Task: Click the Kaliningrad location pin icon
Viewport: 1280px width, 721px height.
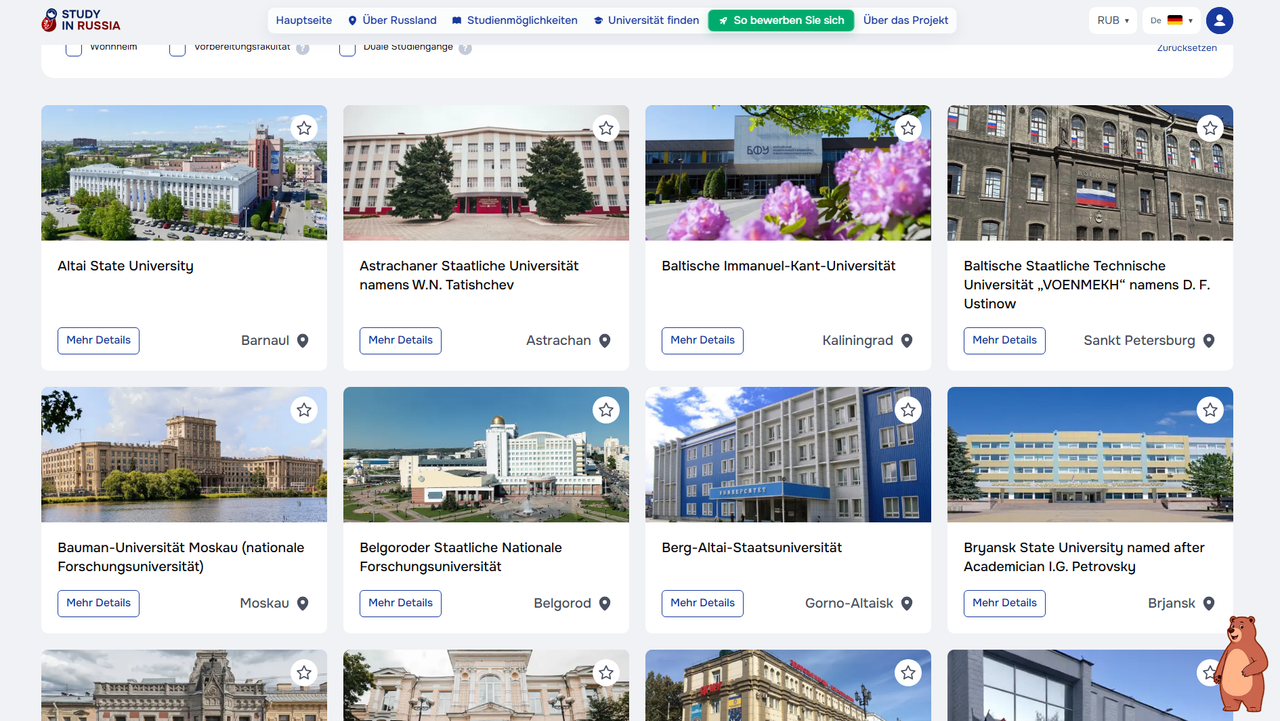Action: [x=907, y=341]
